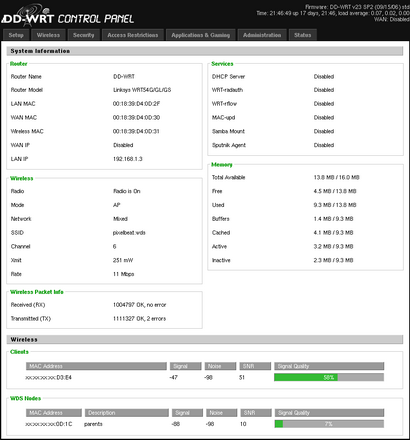The image size is (410, 440).
Task: Click the Transmitted (TX) packet count
Action: tap(139, 319)
